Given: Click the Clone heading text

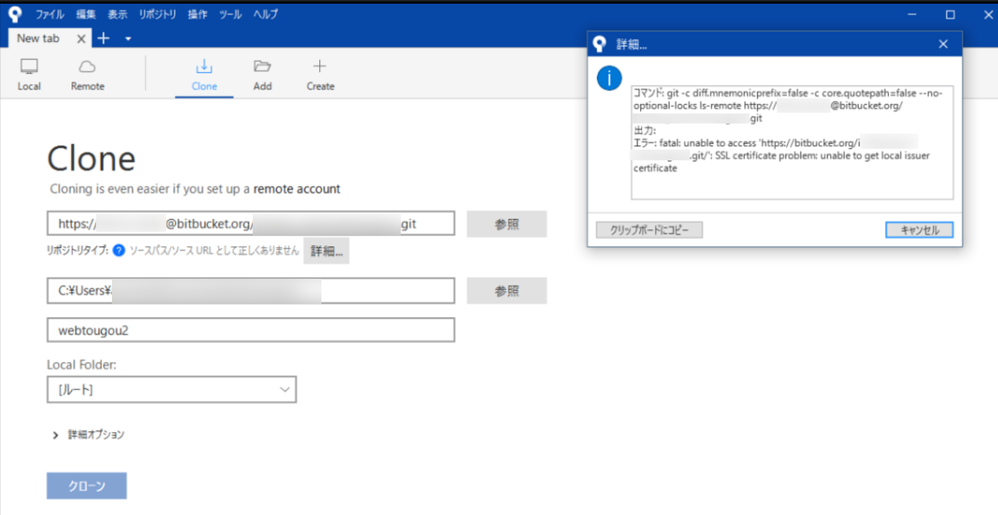Looking at the screenshot, I should (91, 158).
